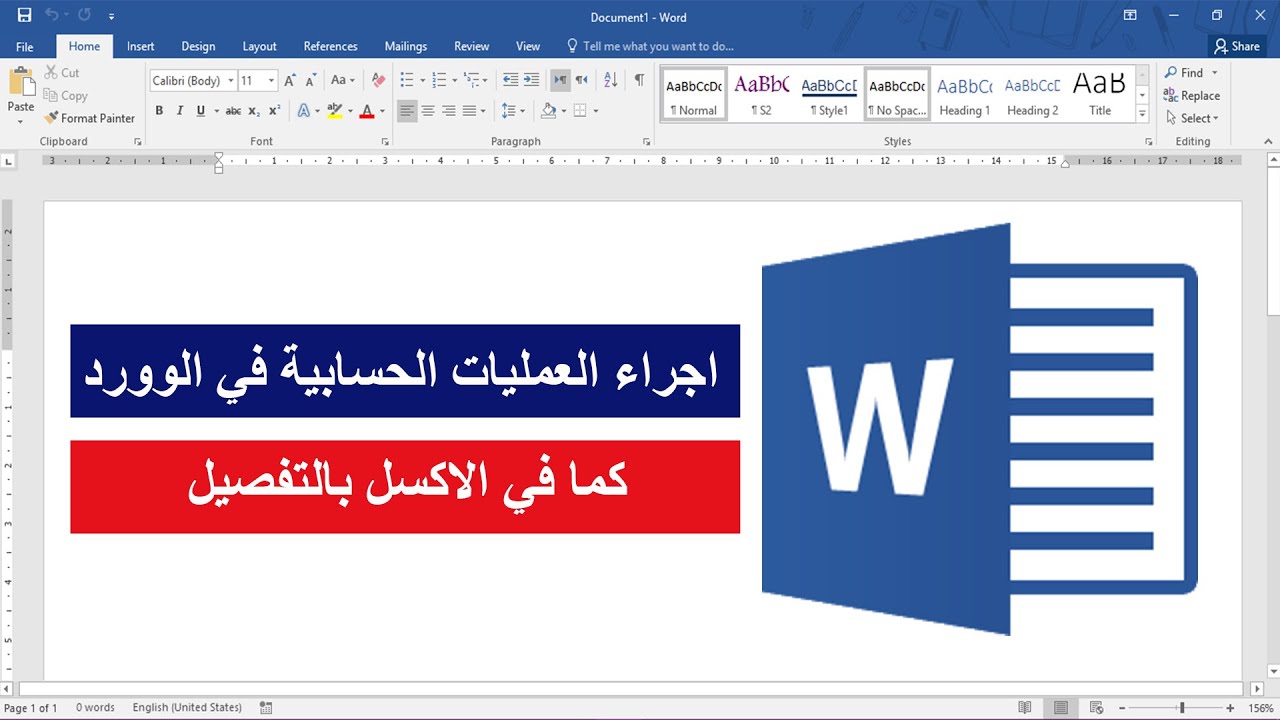Screen dimensions: 1280x720
Task: Switch to Web Layout view in status bar
Action: pyautogui.click(x=1097, y=707)
